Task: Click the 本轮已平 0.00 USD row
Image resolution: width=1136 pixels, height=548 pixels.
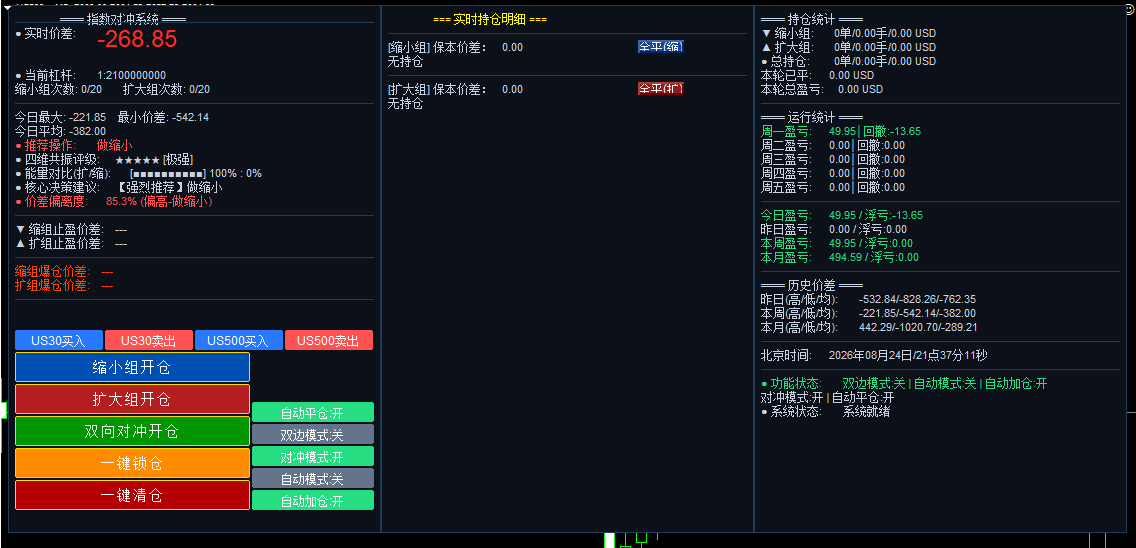Action: pyautogui.click(x=817, y=75)
